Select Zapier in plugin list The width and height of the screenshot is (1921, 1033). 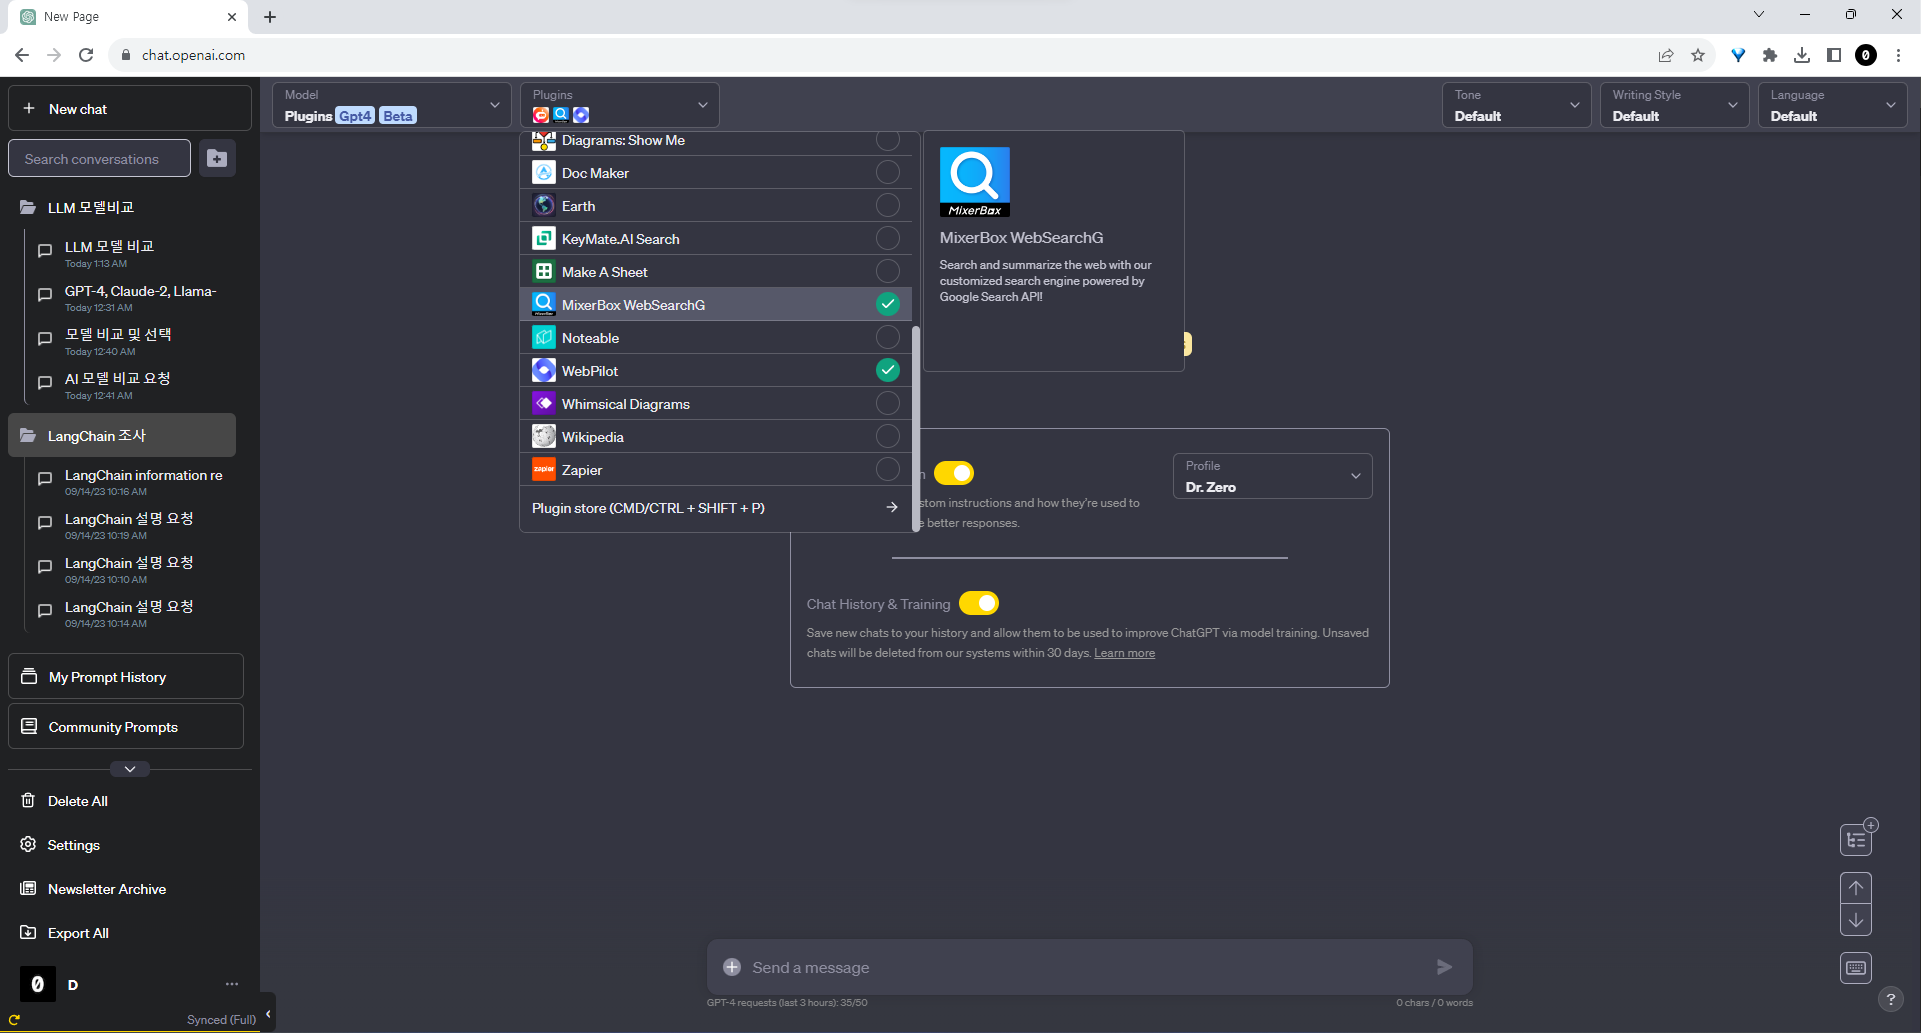tap(715, 470)
